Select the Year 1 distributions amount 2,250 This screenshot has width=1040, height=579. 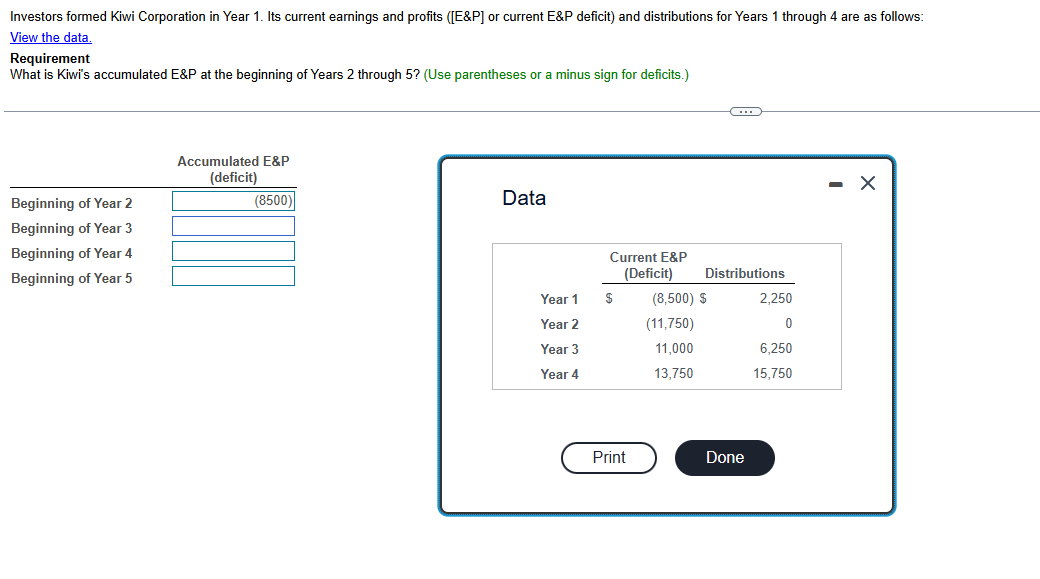778,298
